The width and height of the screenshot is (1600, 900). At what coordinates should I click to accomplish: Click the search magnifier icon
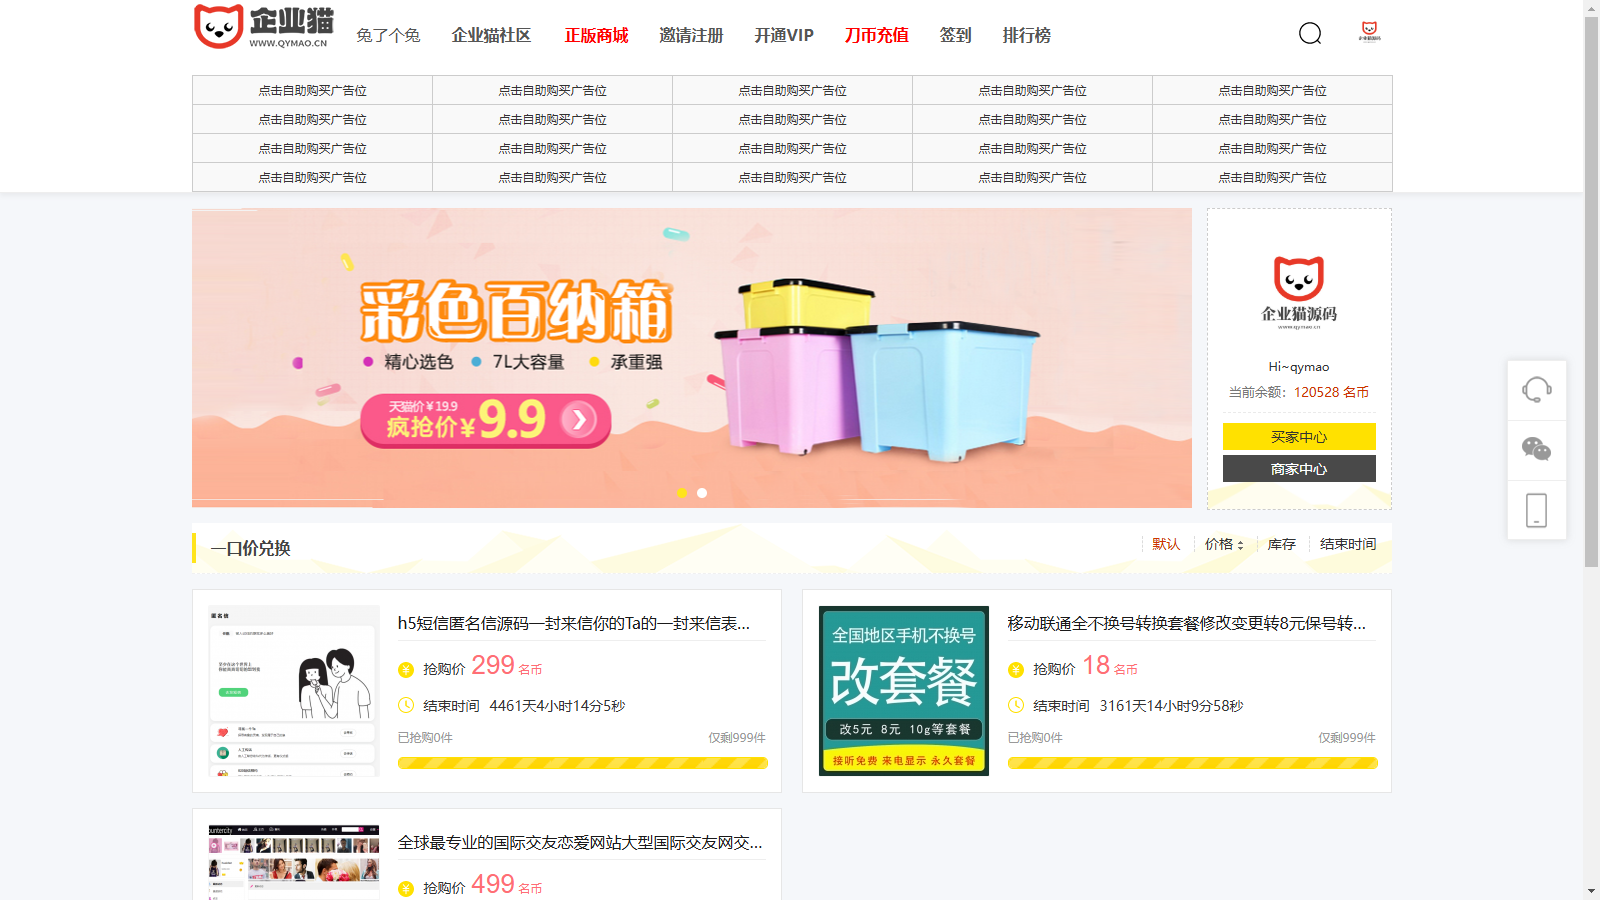[x=1310, y=34]
